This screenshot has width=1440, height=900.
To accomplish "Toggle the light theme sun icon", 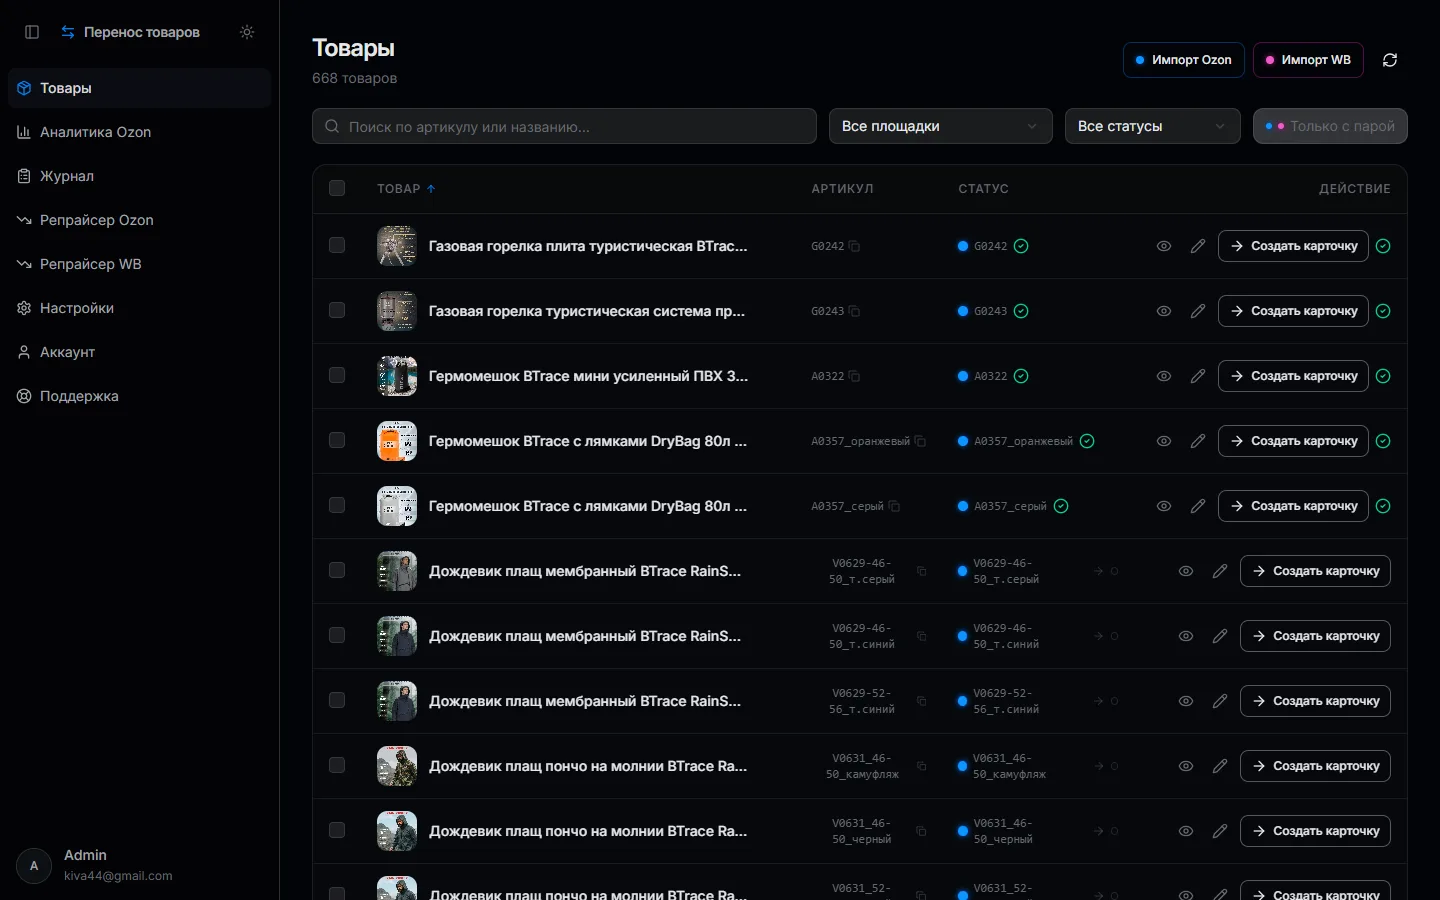I will tap(247, 32).
